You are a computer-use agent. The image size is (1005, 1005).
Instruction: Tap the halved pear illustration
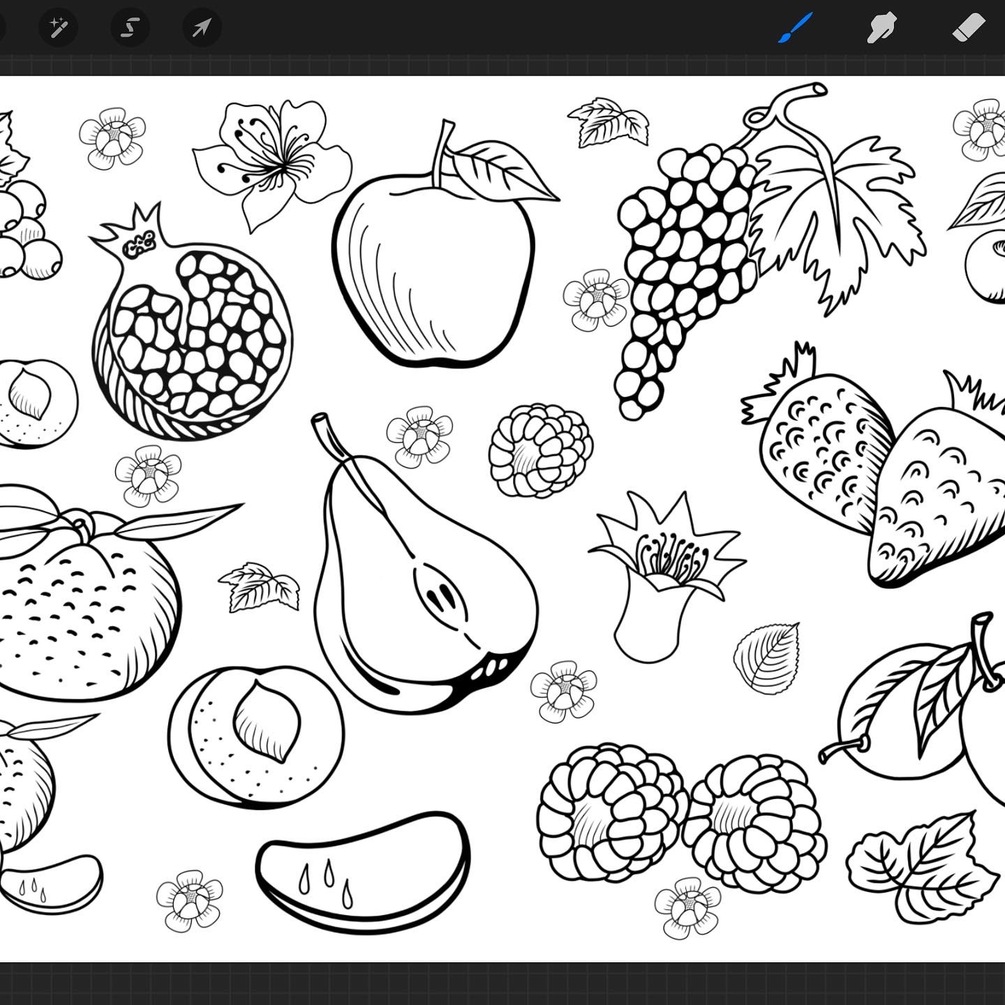(423, 577)
